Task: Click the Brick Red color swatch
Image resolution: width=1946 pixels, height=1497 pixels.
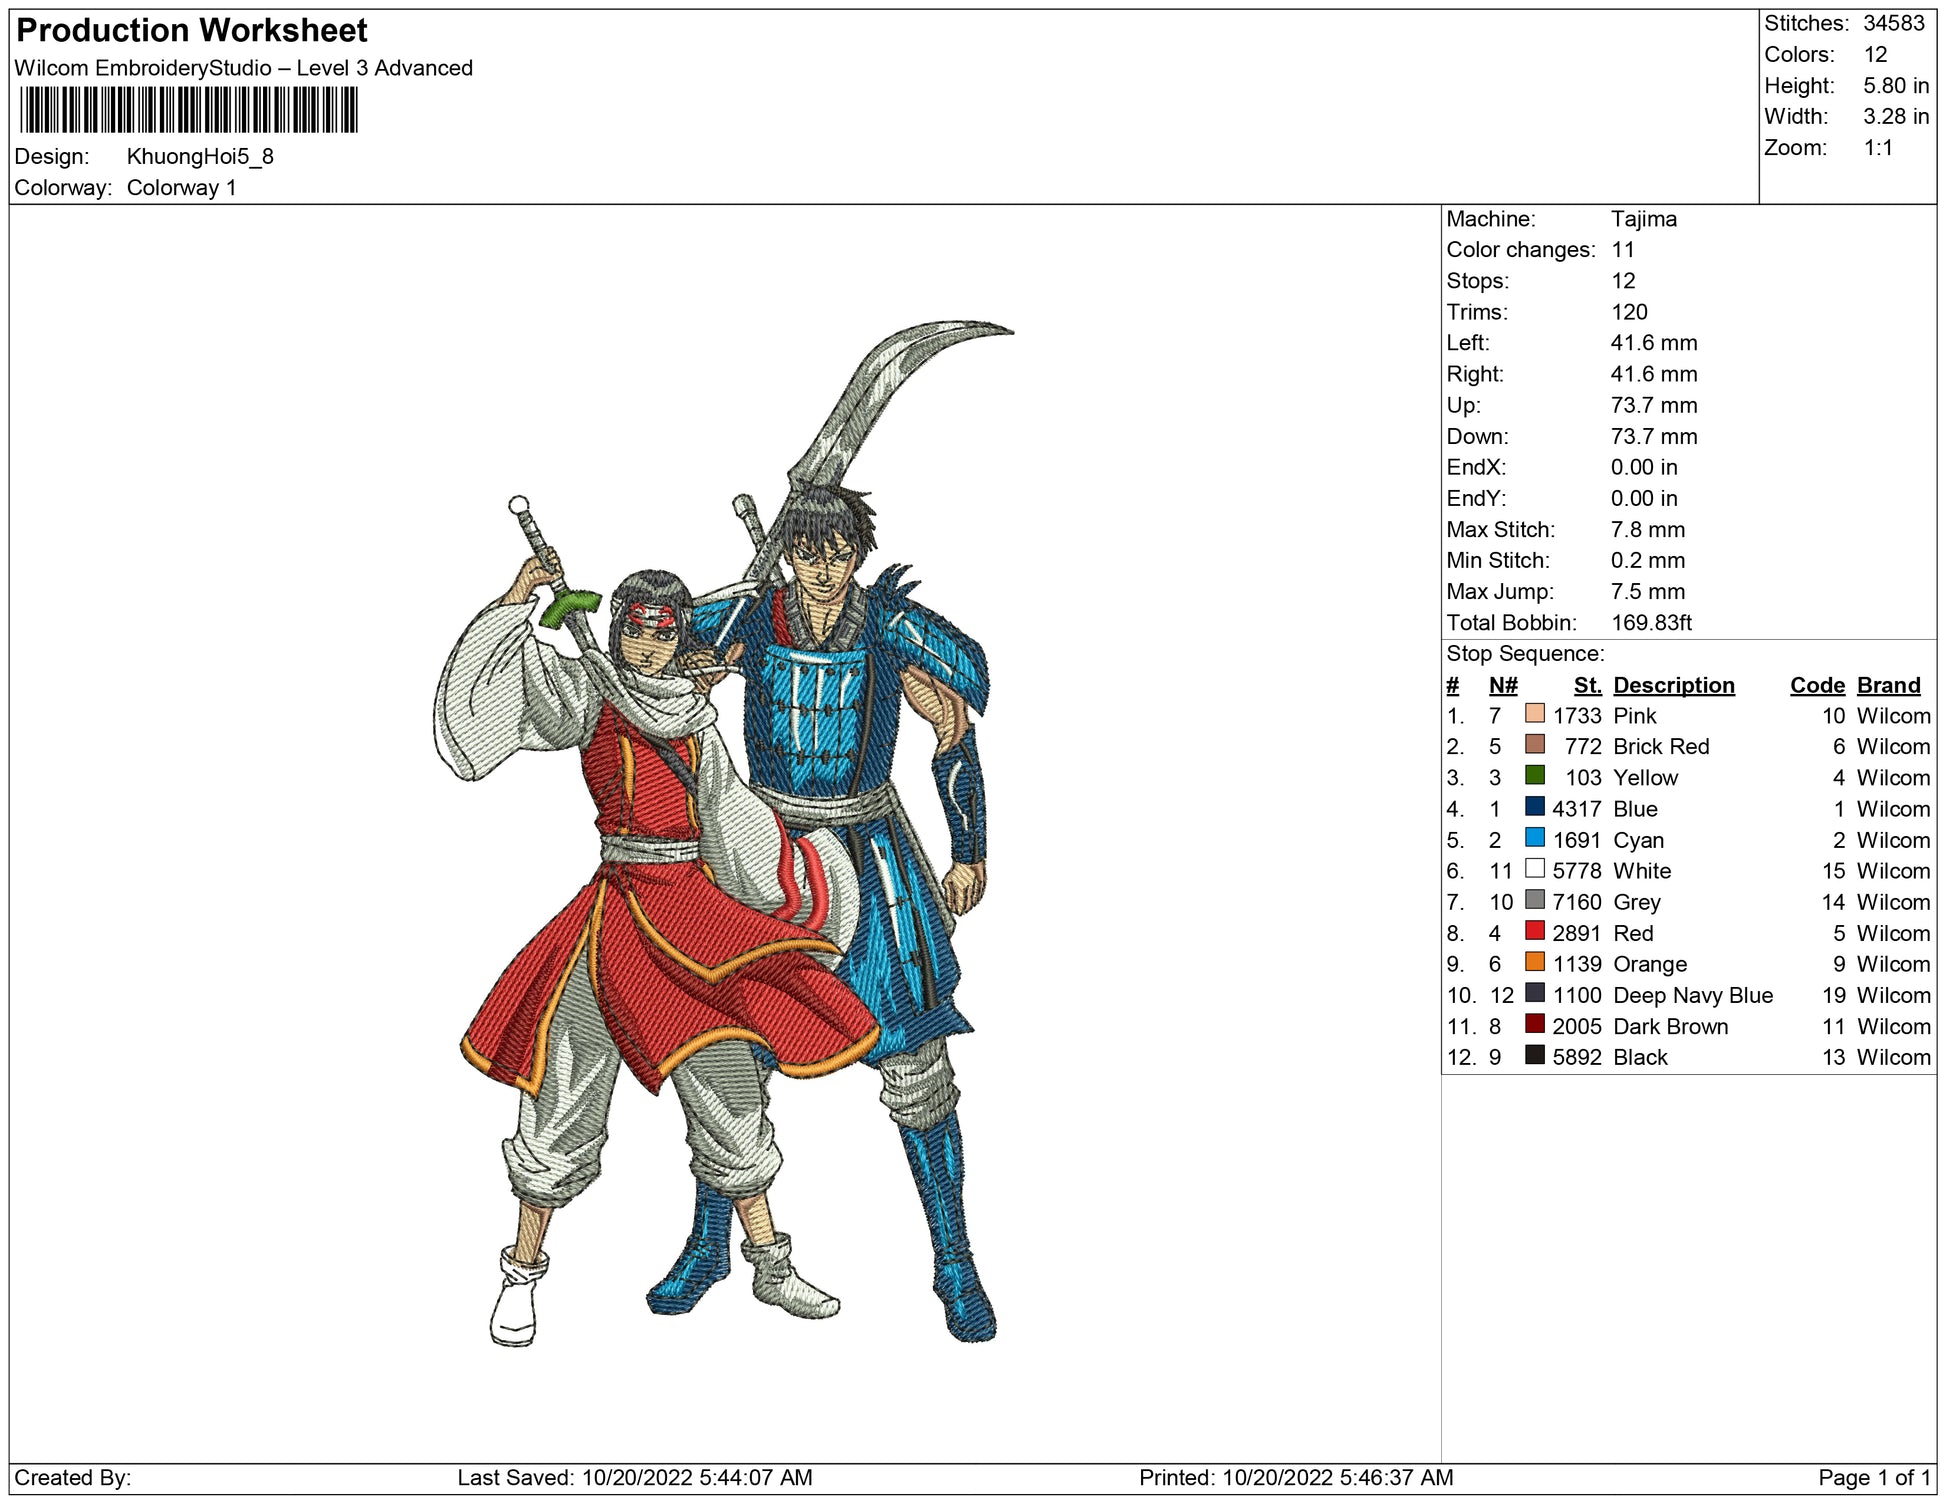Action: click(1534, 744)
